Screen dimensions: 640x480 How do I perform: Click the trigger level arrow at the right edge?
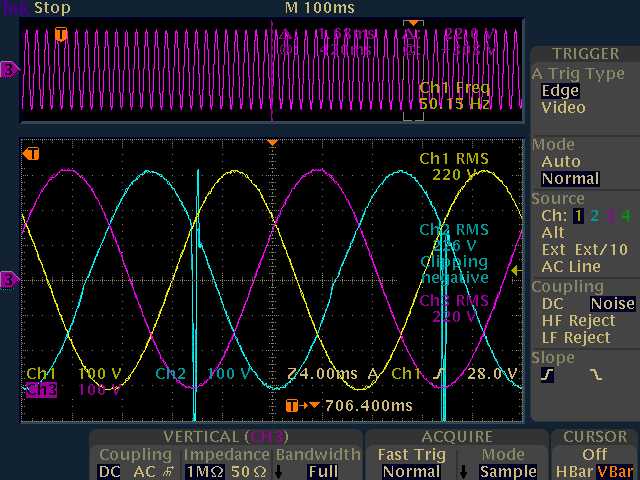click(x=516, y=270)
